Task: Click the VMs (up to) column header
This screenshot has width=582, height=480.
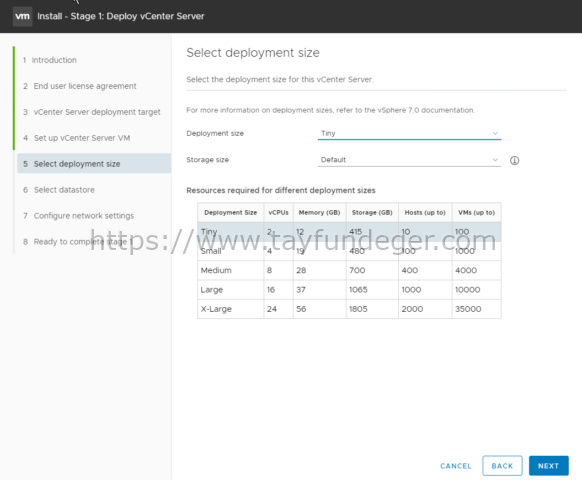Action: point(477,212)
